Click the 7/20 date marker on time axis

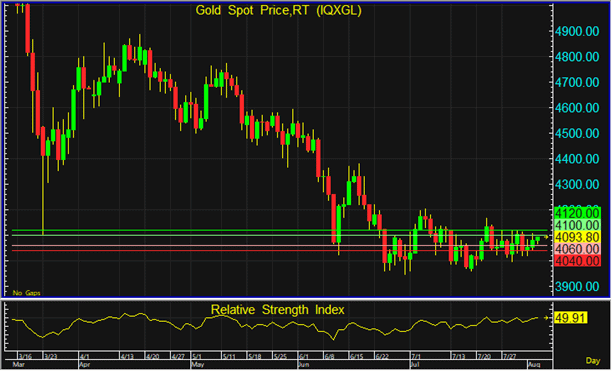click(x=484, y=357)
